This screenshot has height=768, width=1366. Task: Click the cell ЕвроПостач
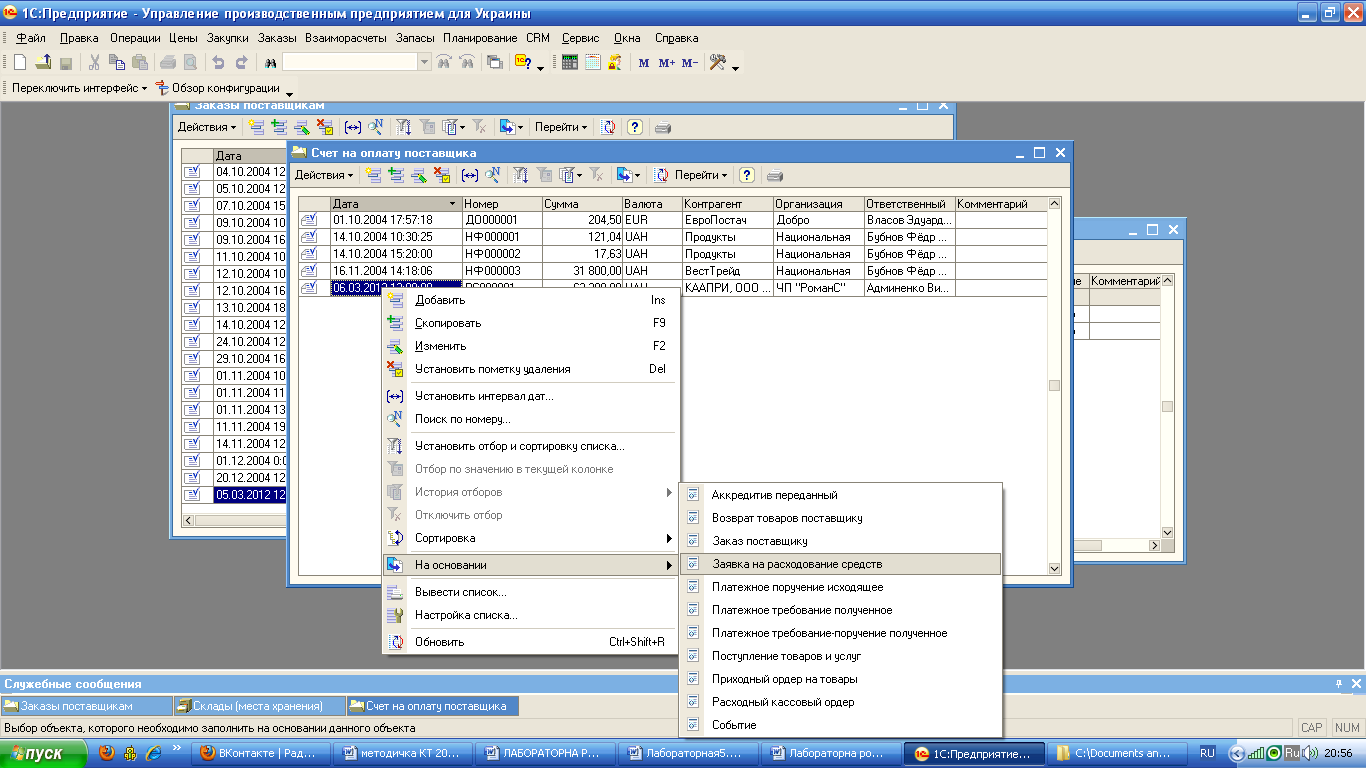tap(727, 220)
